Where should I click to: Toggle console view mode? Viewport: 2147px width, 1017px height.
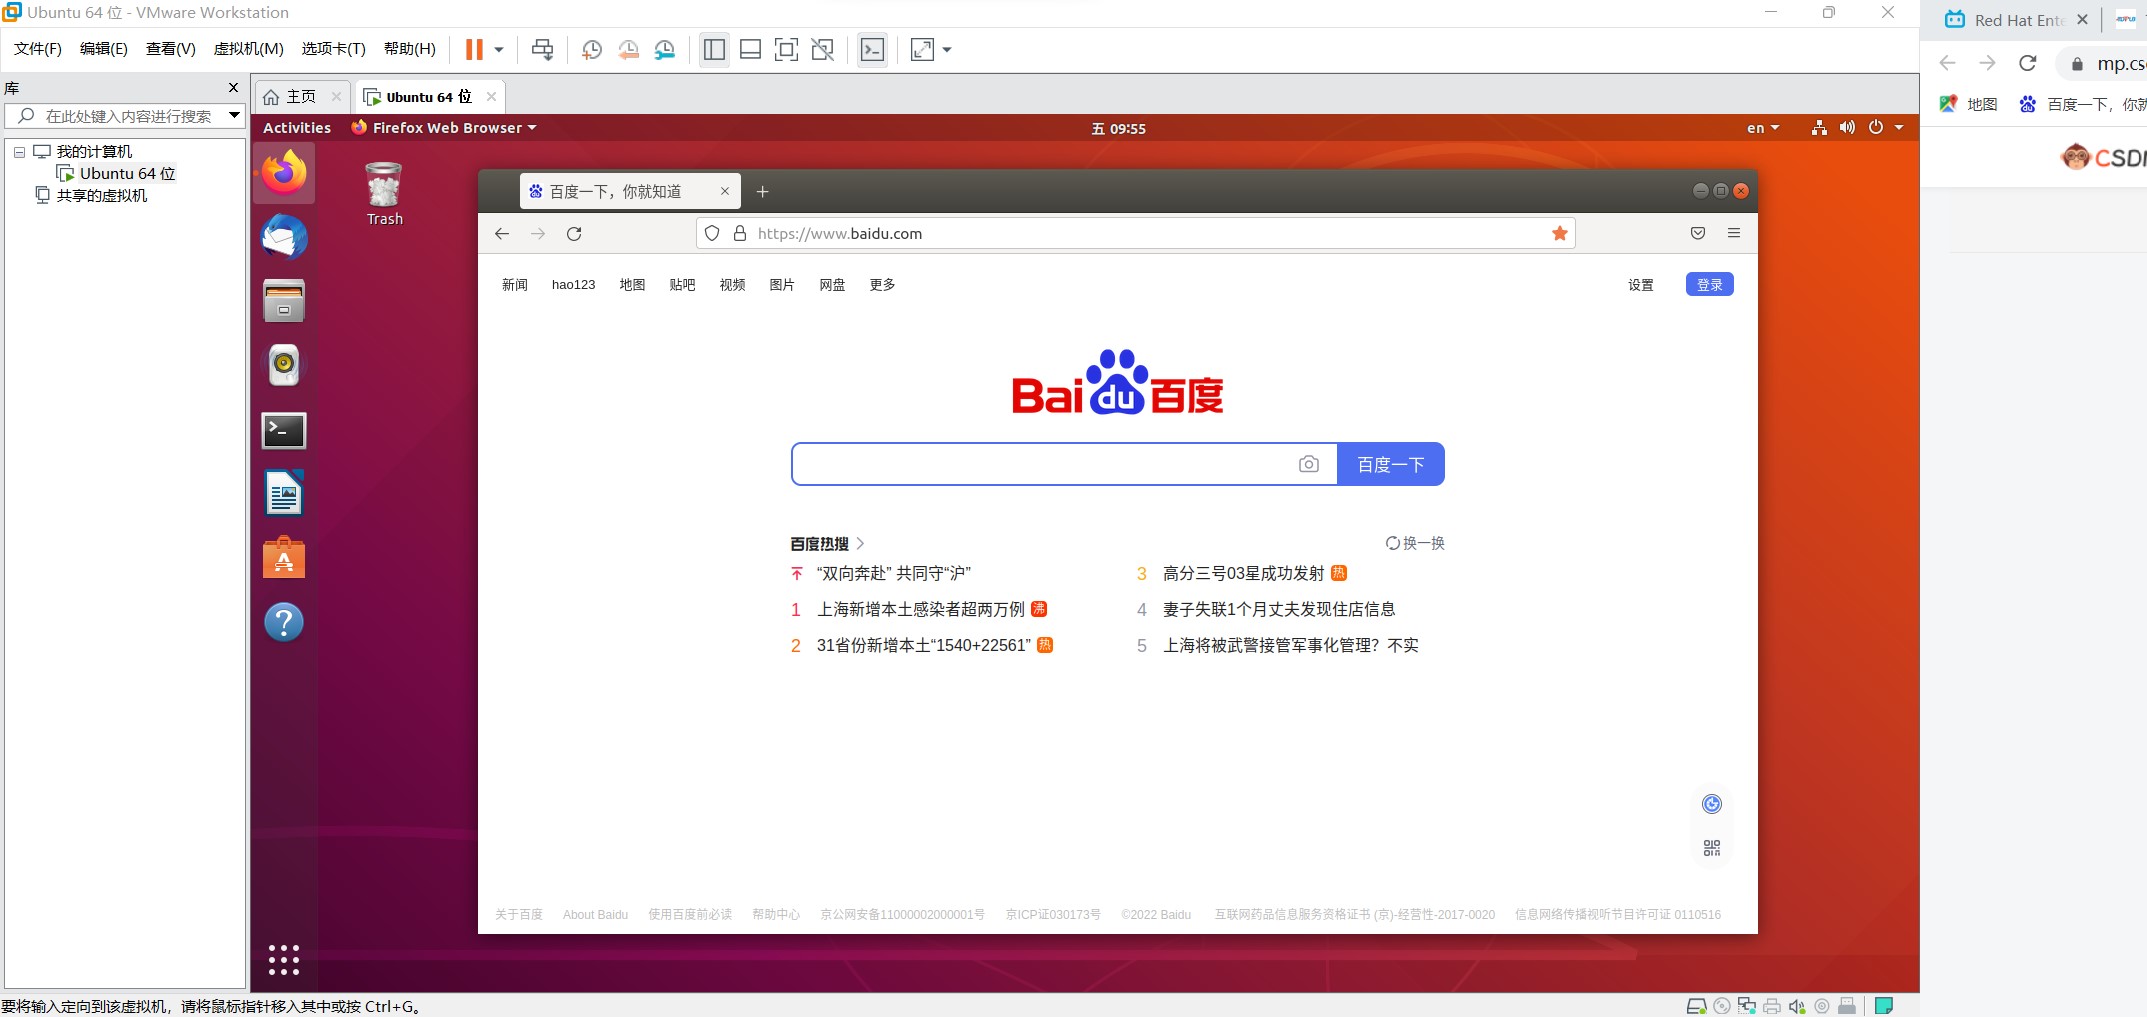872,49
